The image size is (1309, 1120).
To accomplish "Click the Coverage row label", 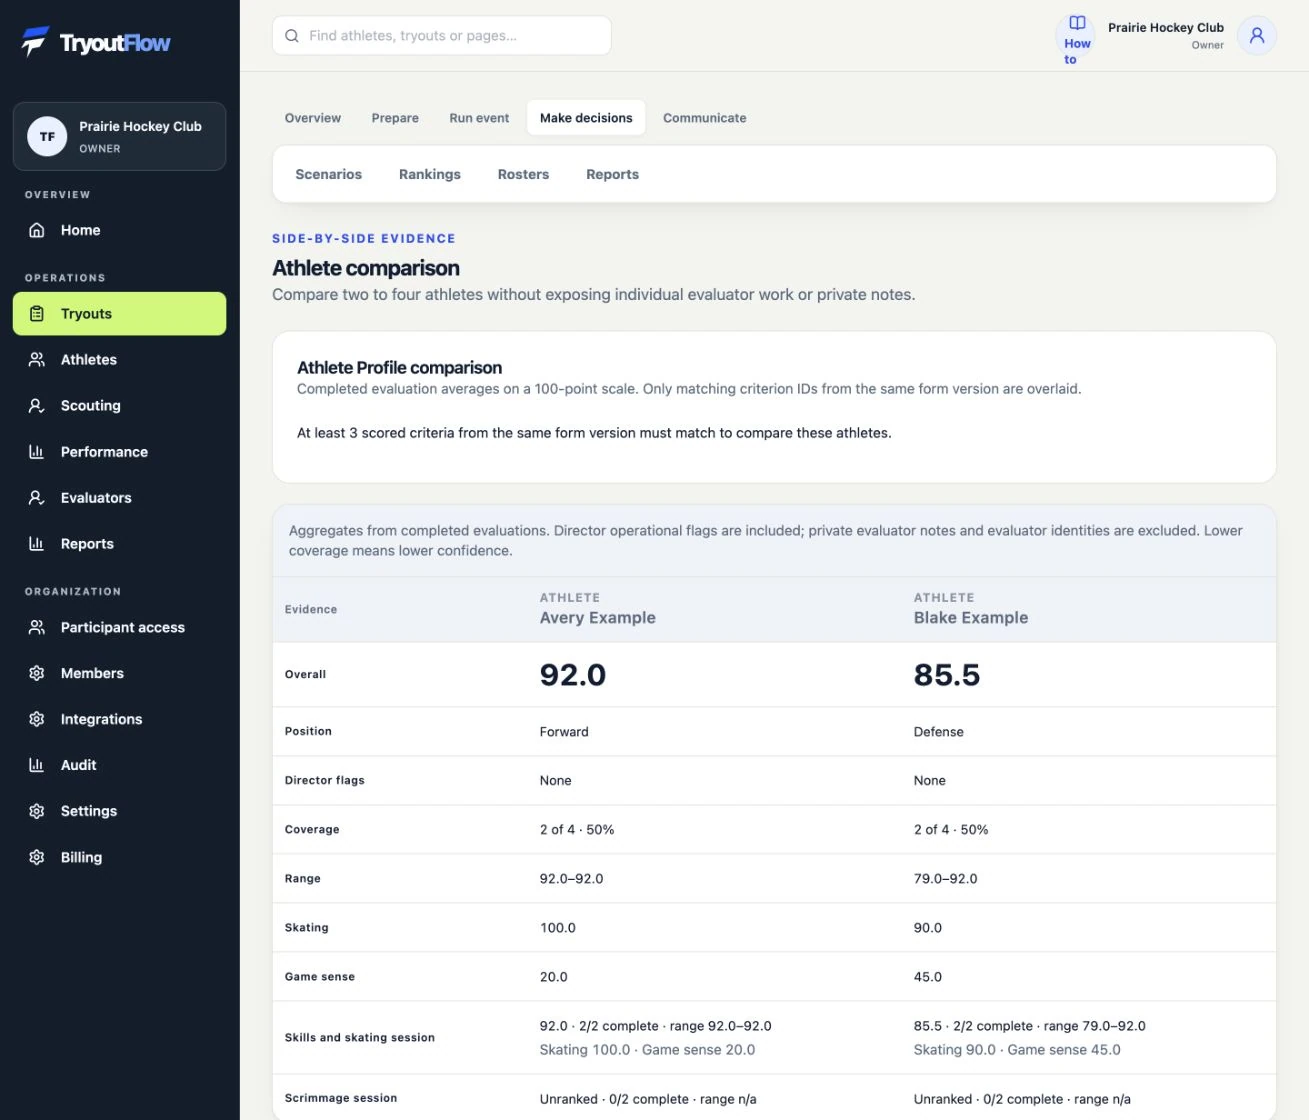I will [312, 829].
